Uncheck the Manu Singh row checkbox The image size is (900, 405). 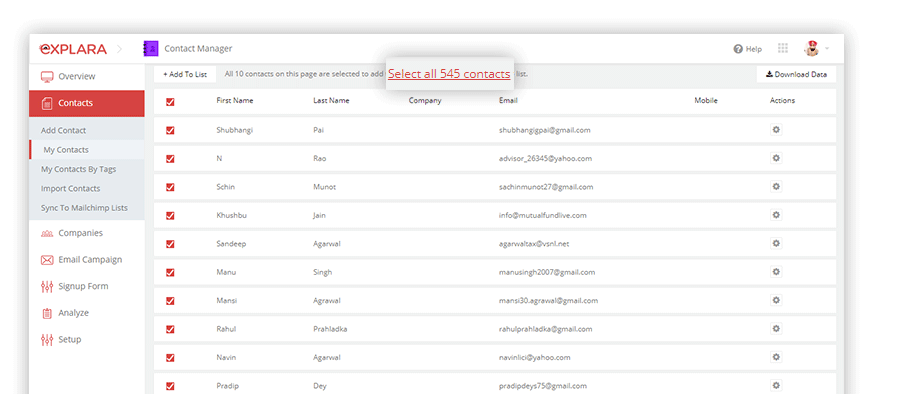point(170,272)
